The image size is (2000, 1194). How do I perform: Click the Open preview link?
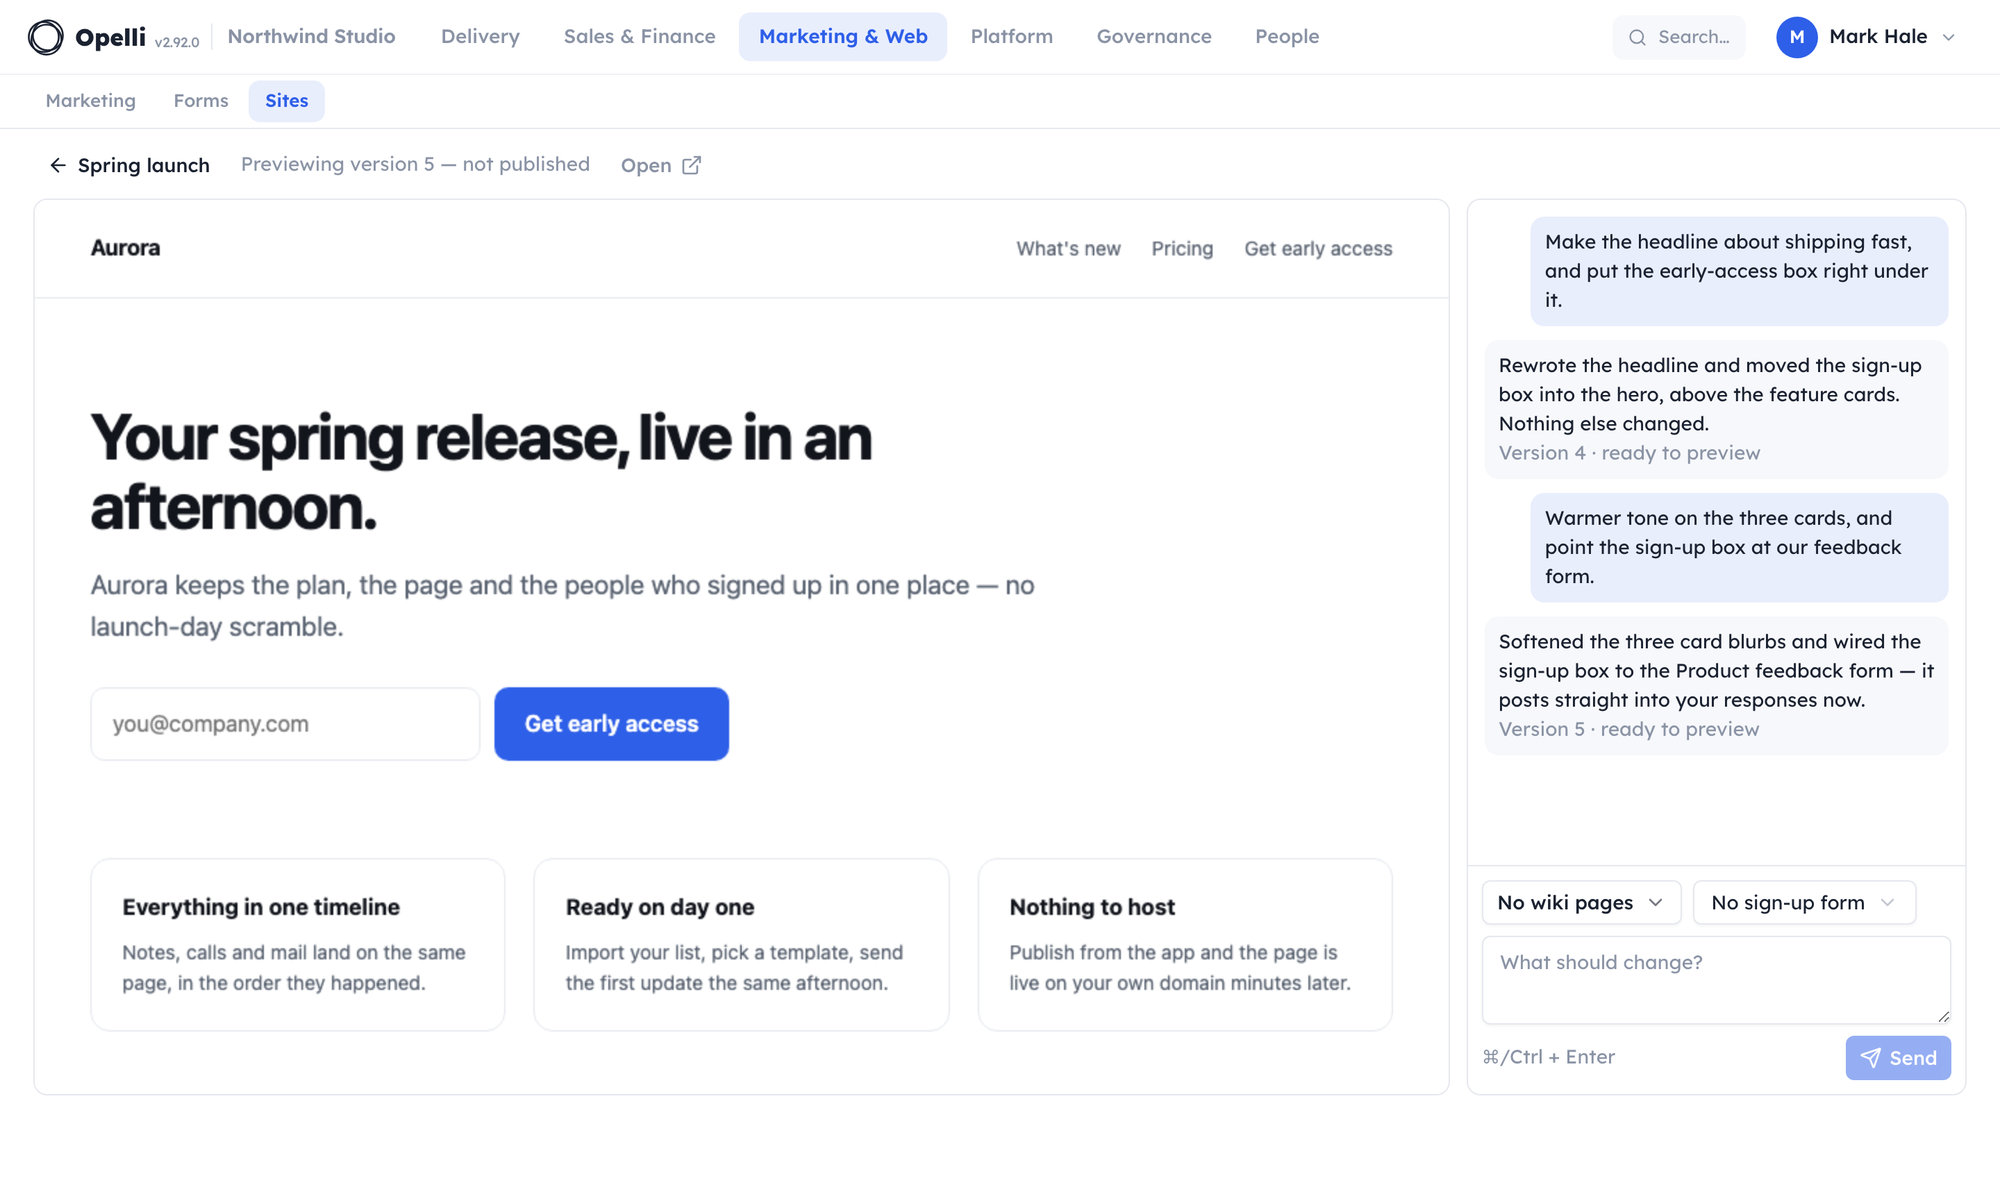tap(660, 165)
